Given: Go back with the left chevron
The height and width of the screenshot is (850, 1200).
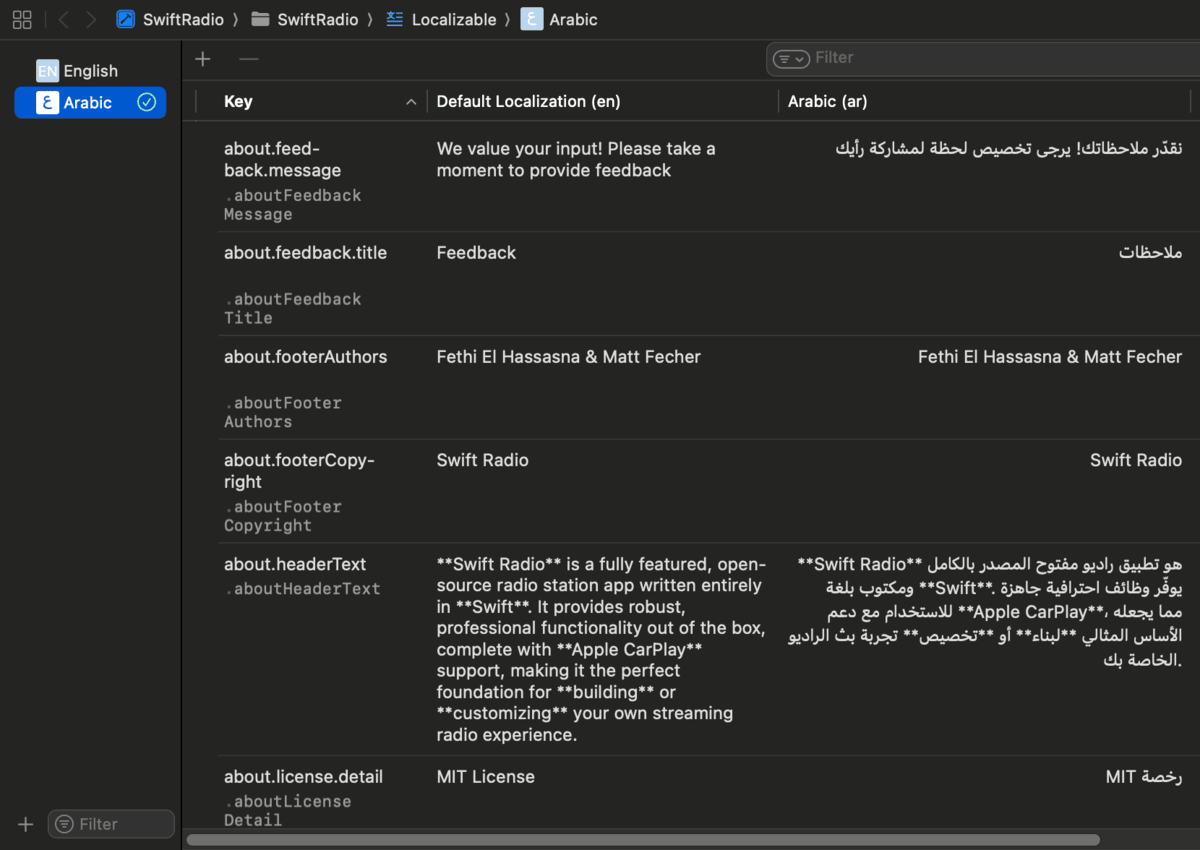Looking at the screenshot, I should click(63, 19).
